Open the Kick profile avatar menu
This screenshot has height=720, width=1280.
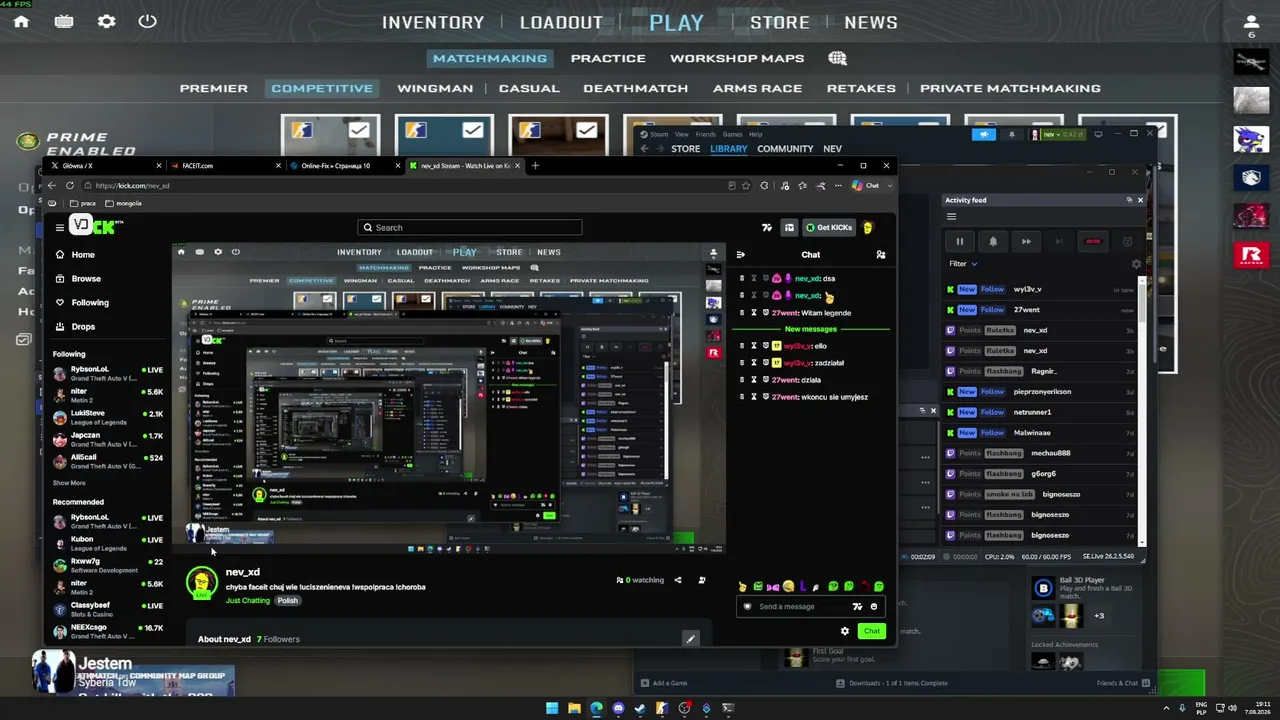868,228
